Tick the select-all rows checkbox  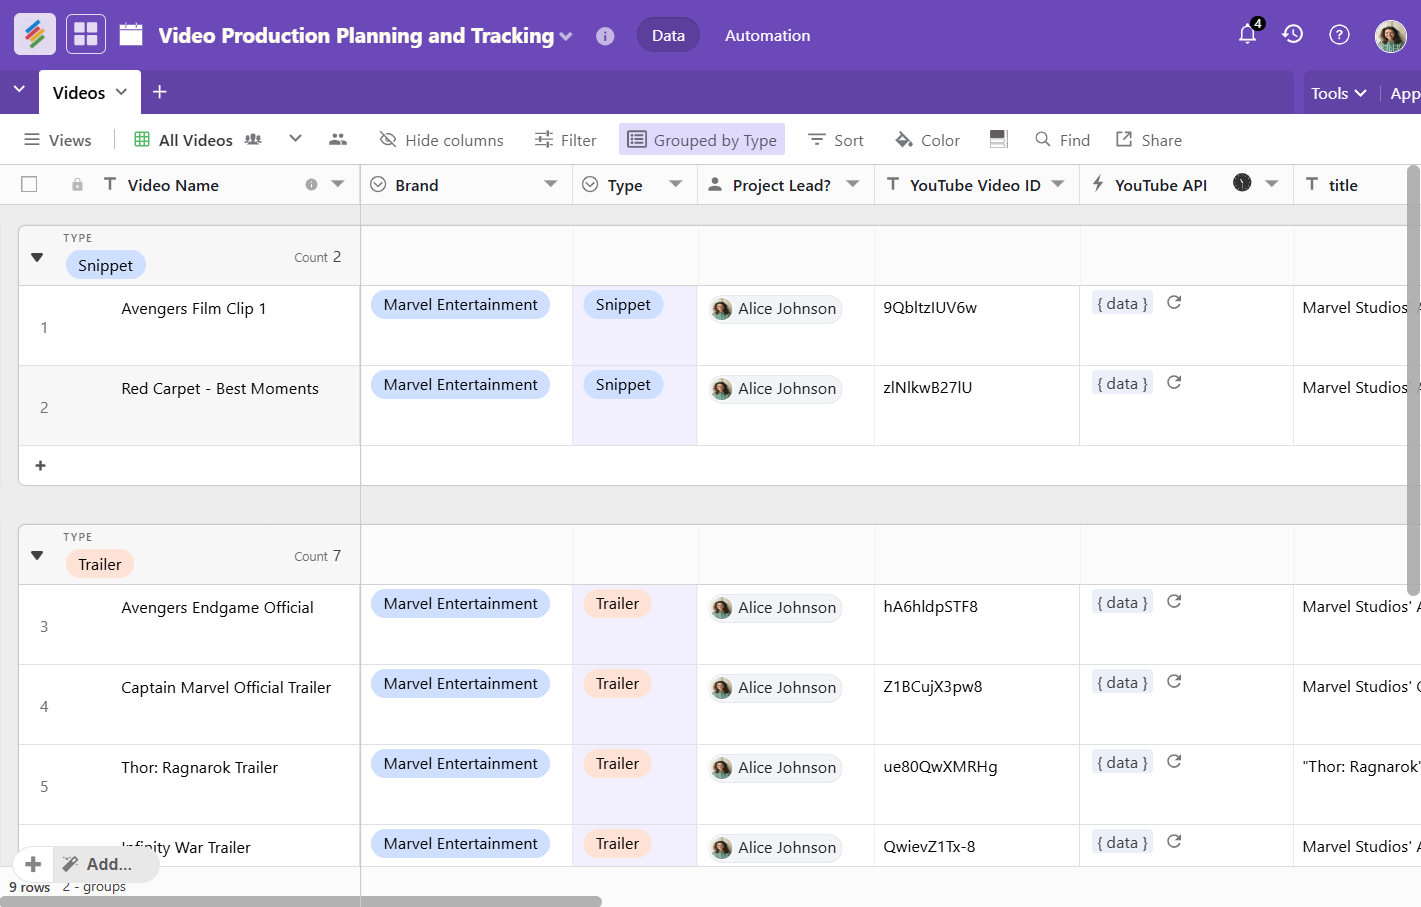click(x=29, y=185)
